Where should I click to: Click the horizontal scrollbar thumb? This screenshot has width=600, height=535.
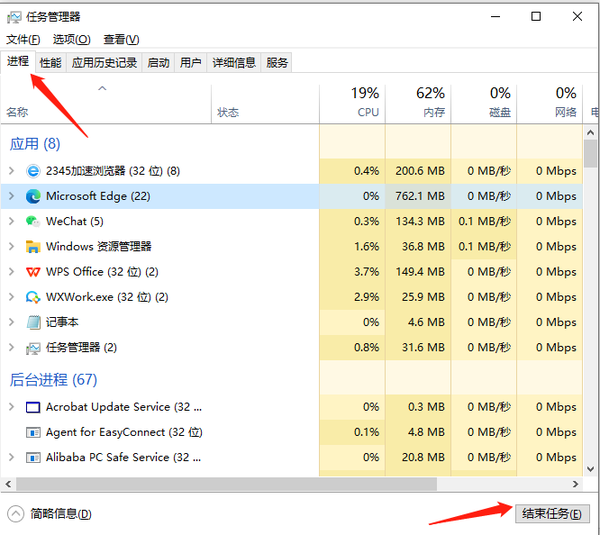(227, 484)
